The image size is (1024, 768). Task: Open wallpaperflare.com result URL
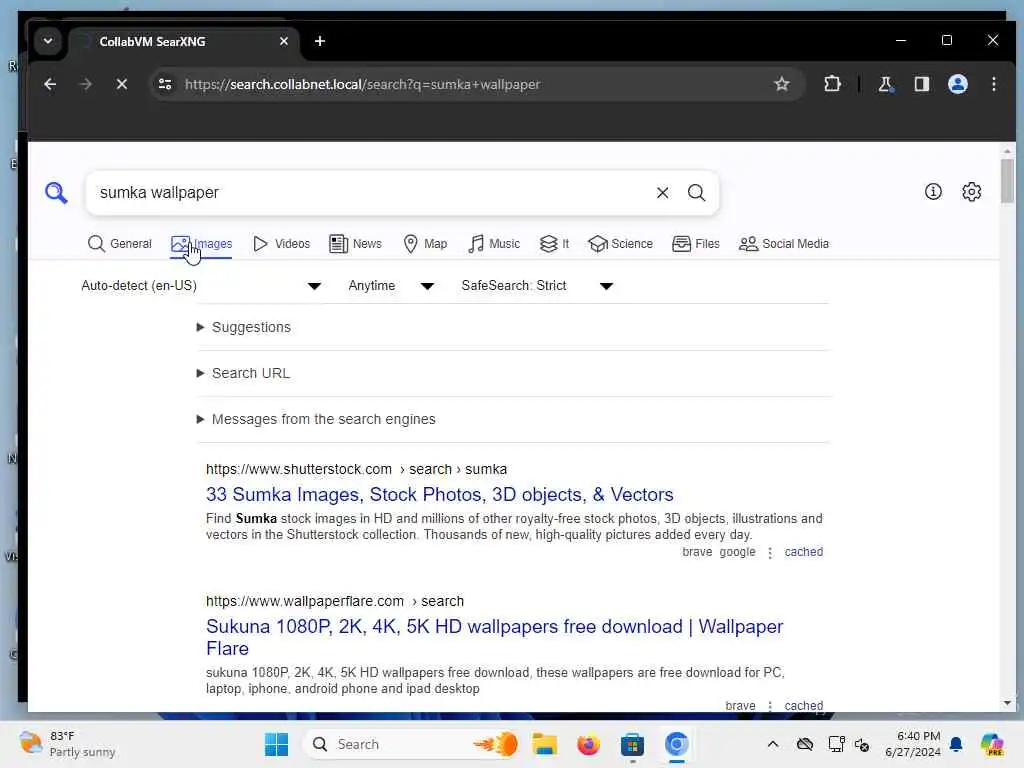[335, 601]
